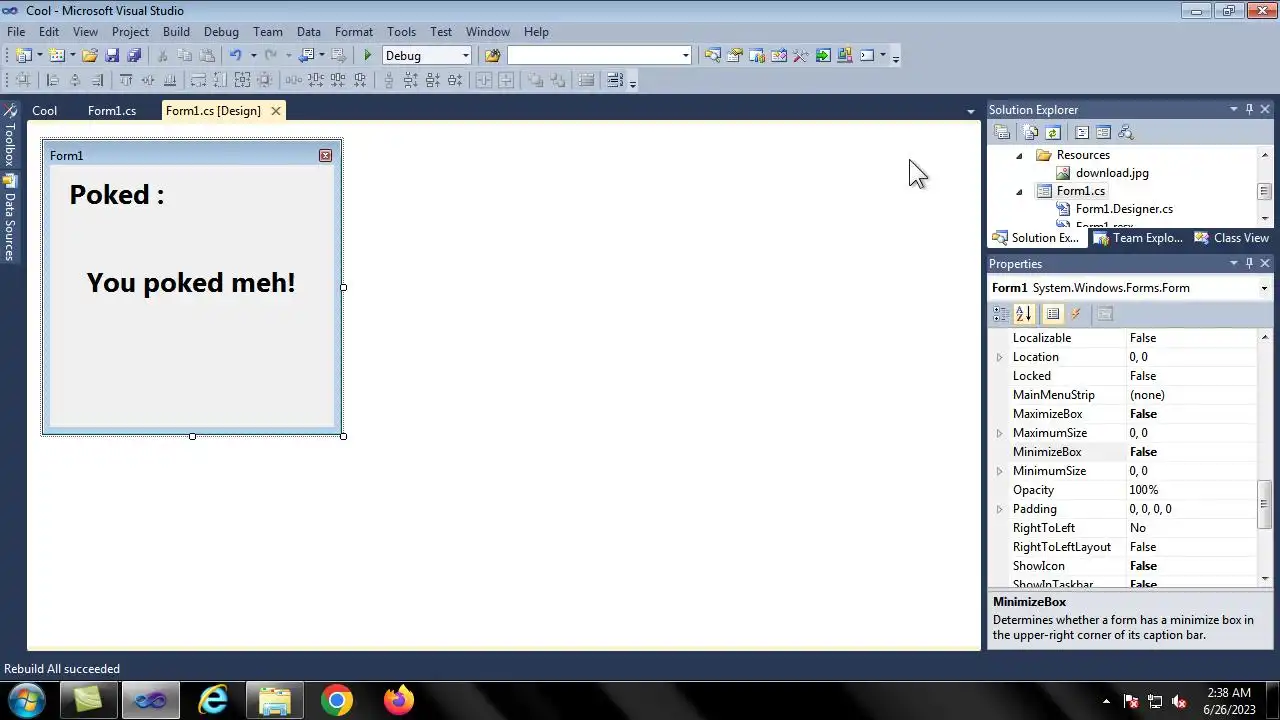Open the active documents list dropdown arrow
Image resolution: width=1280 pixels, height=720 pixels.
[970, 111]
